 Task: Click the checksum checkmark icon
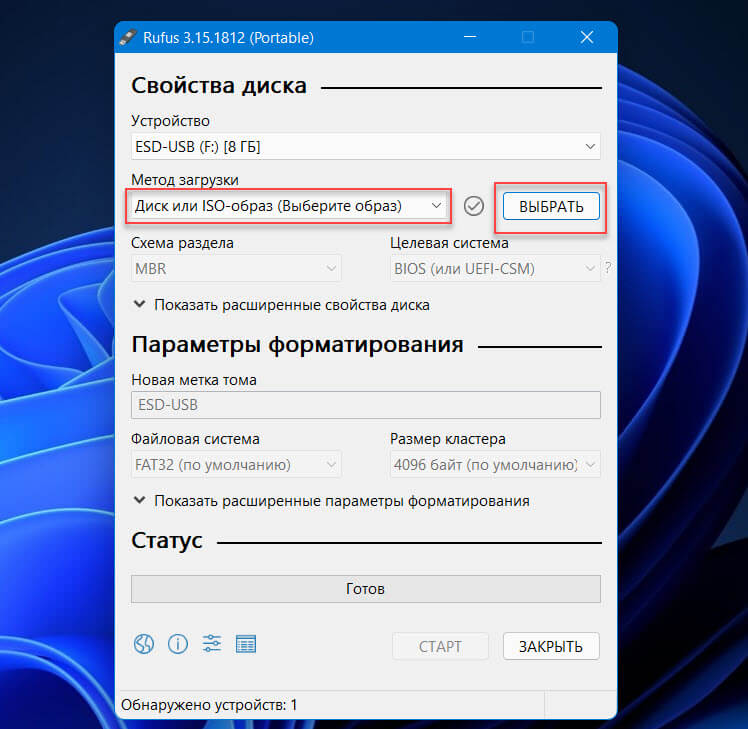(474, 206)
